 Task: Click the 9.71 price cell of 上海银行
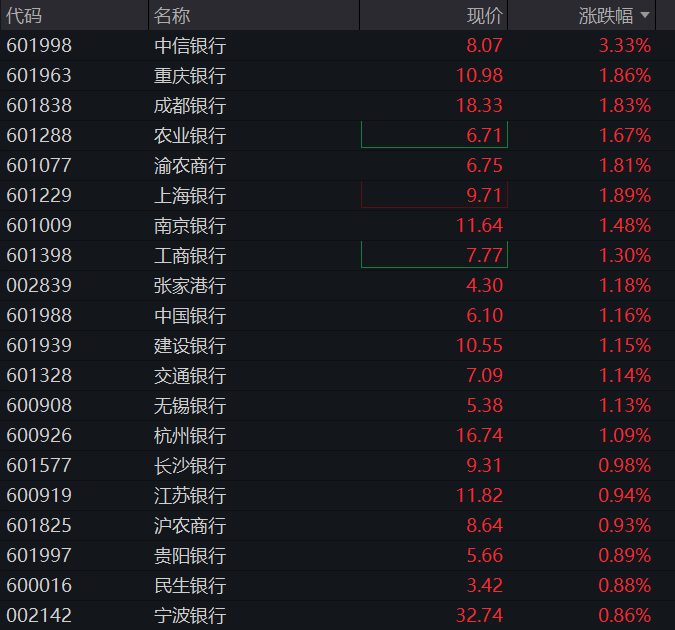[434, 195]
